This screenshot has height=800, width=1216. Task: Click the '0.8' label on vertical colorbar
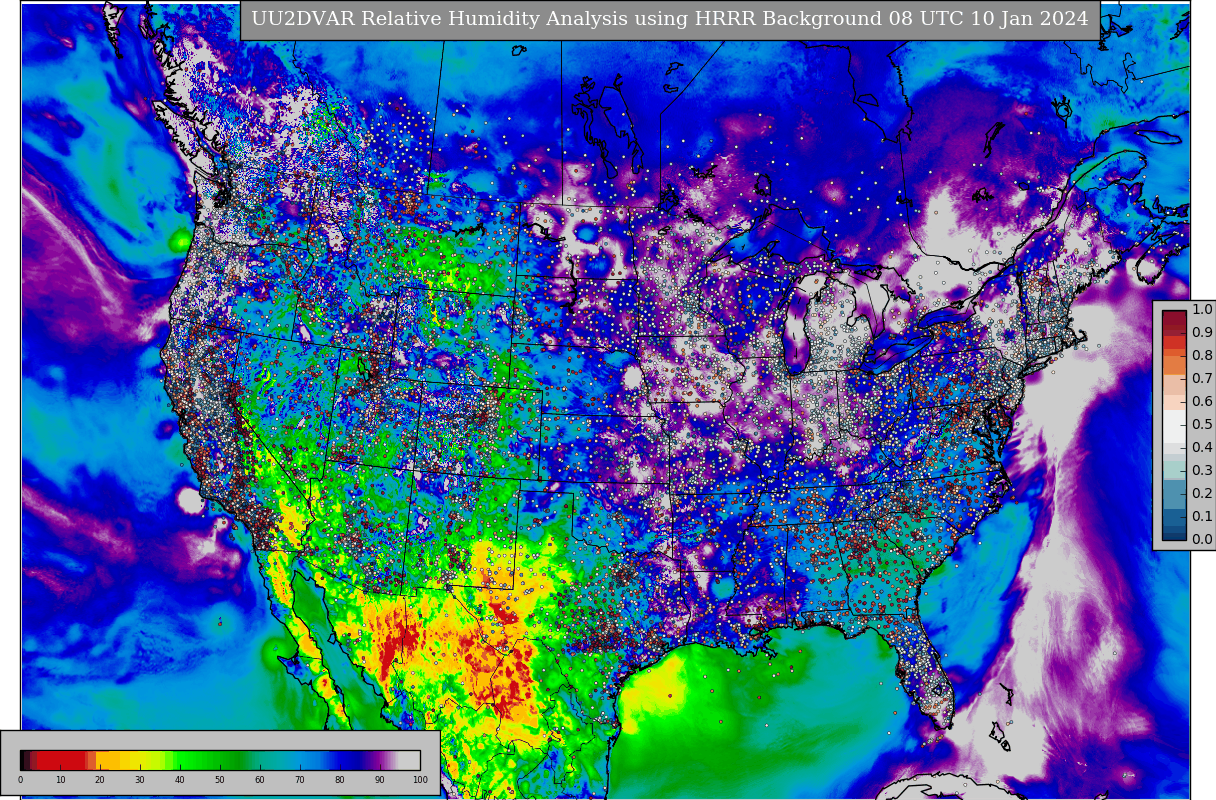pyautogui.click(x=1201, y=355)
